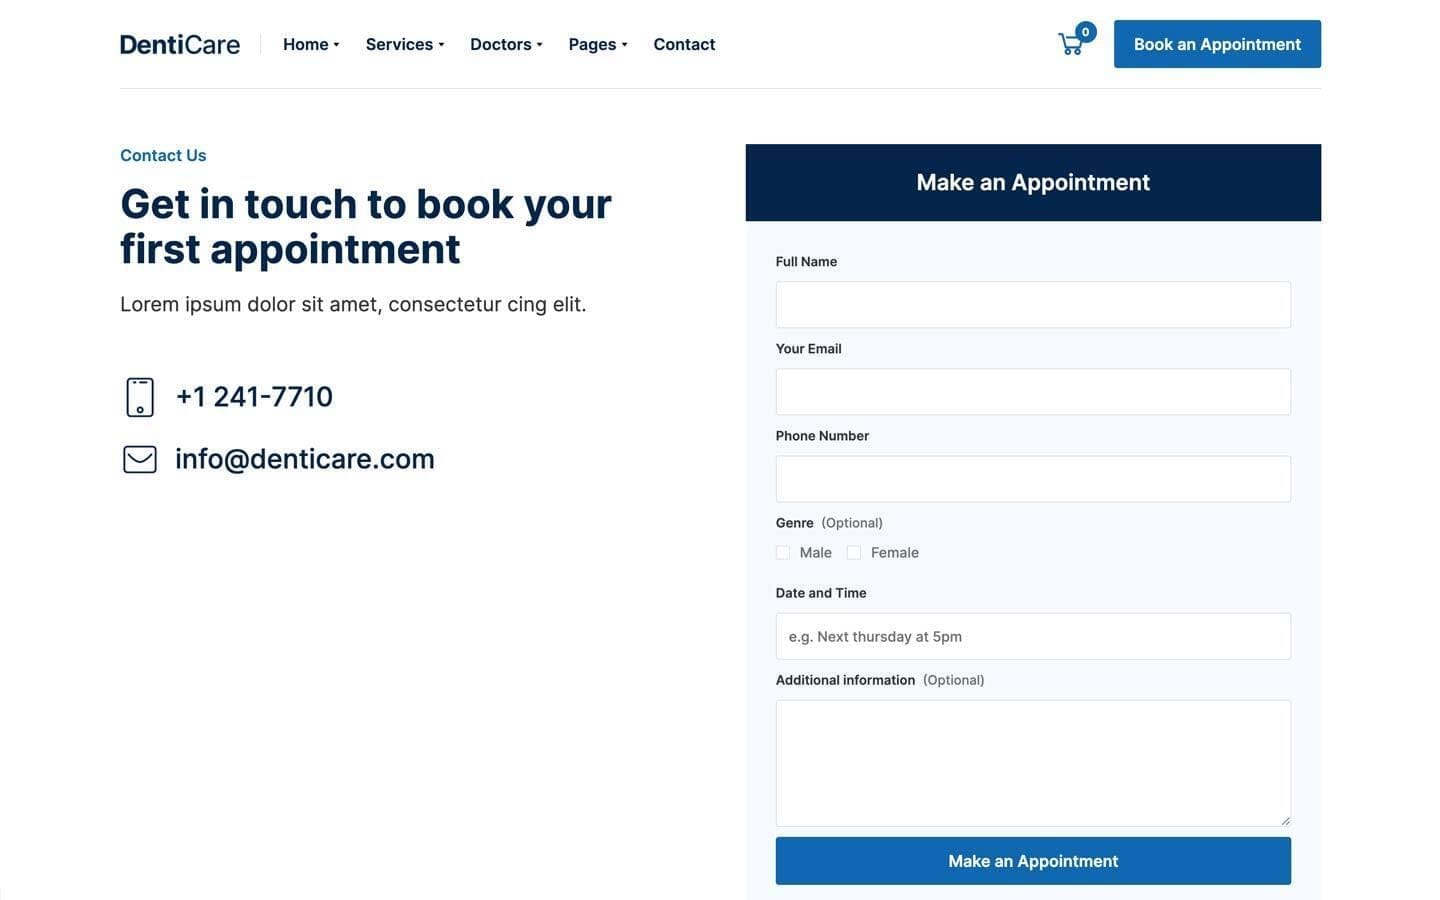This screenshot has height=900, width=1440.
Task: Submit the form with Make an Appointment button
Action: [1033, 861]
